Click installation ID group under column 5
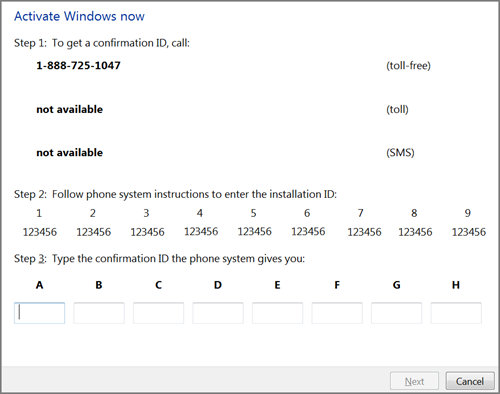Image resolution: width=500 pixels, height=394 pixels. 255,231
